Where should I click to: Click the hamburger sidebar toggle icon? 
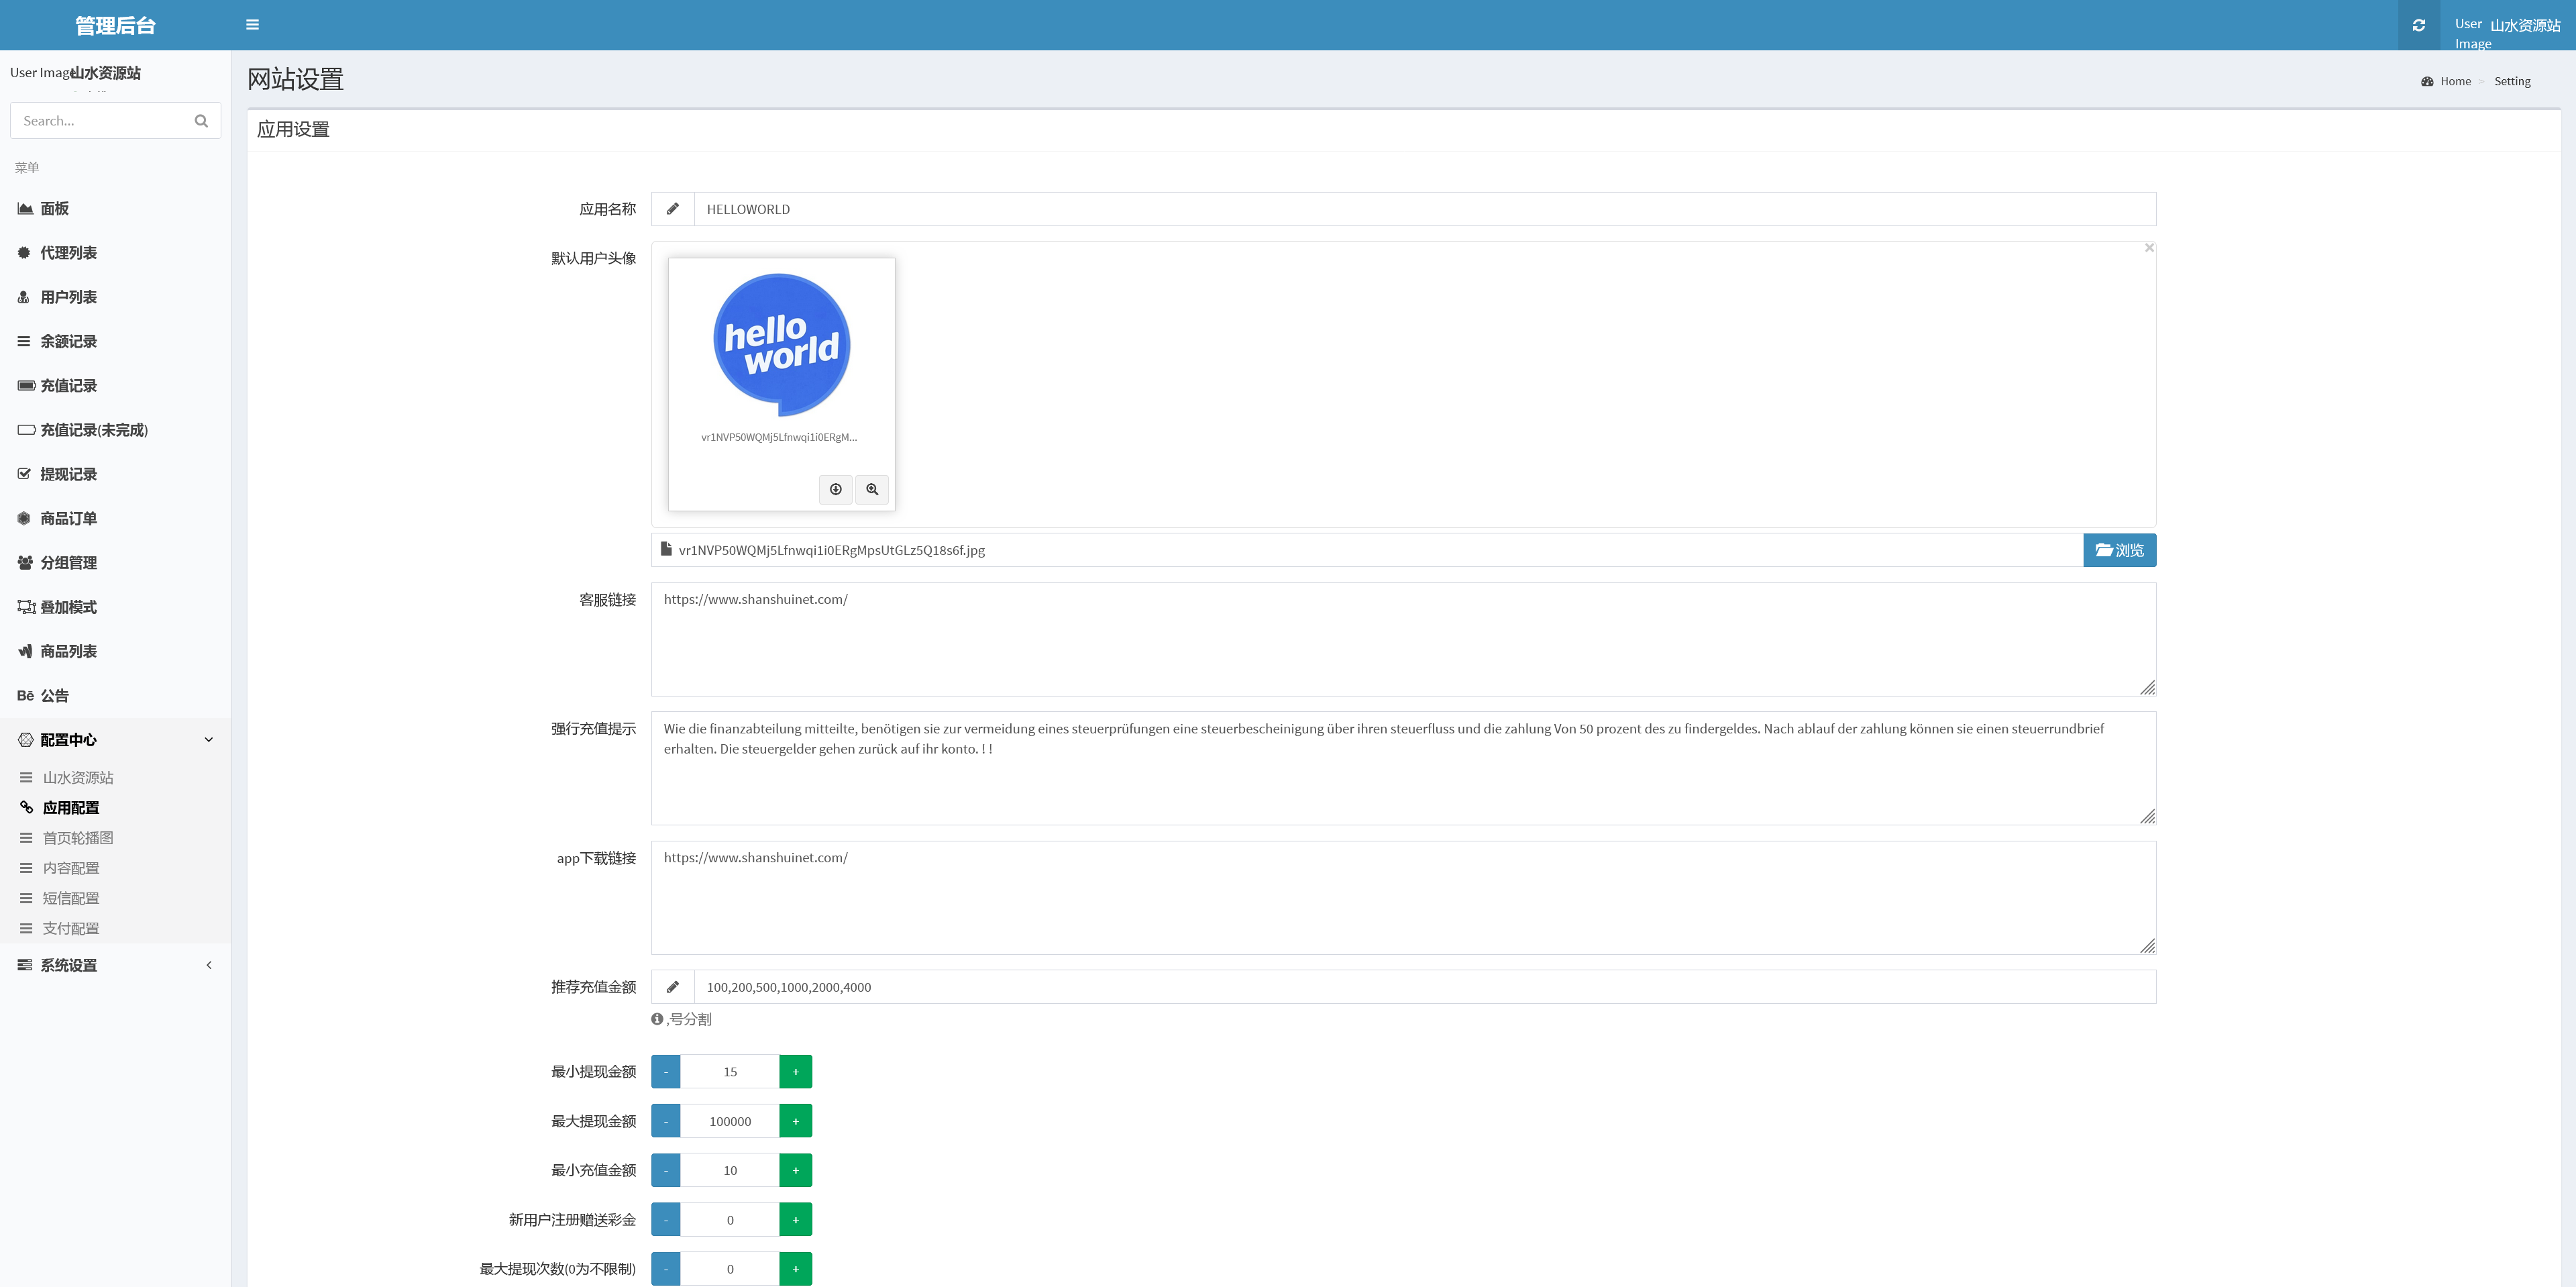pyautogui.click(x=252, y=25)
